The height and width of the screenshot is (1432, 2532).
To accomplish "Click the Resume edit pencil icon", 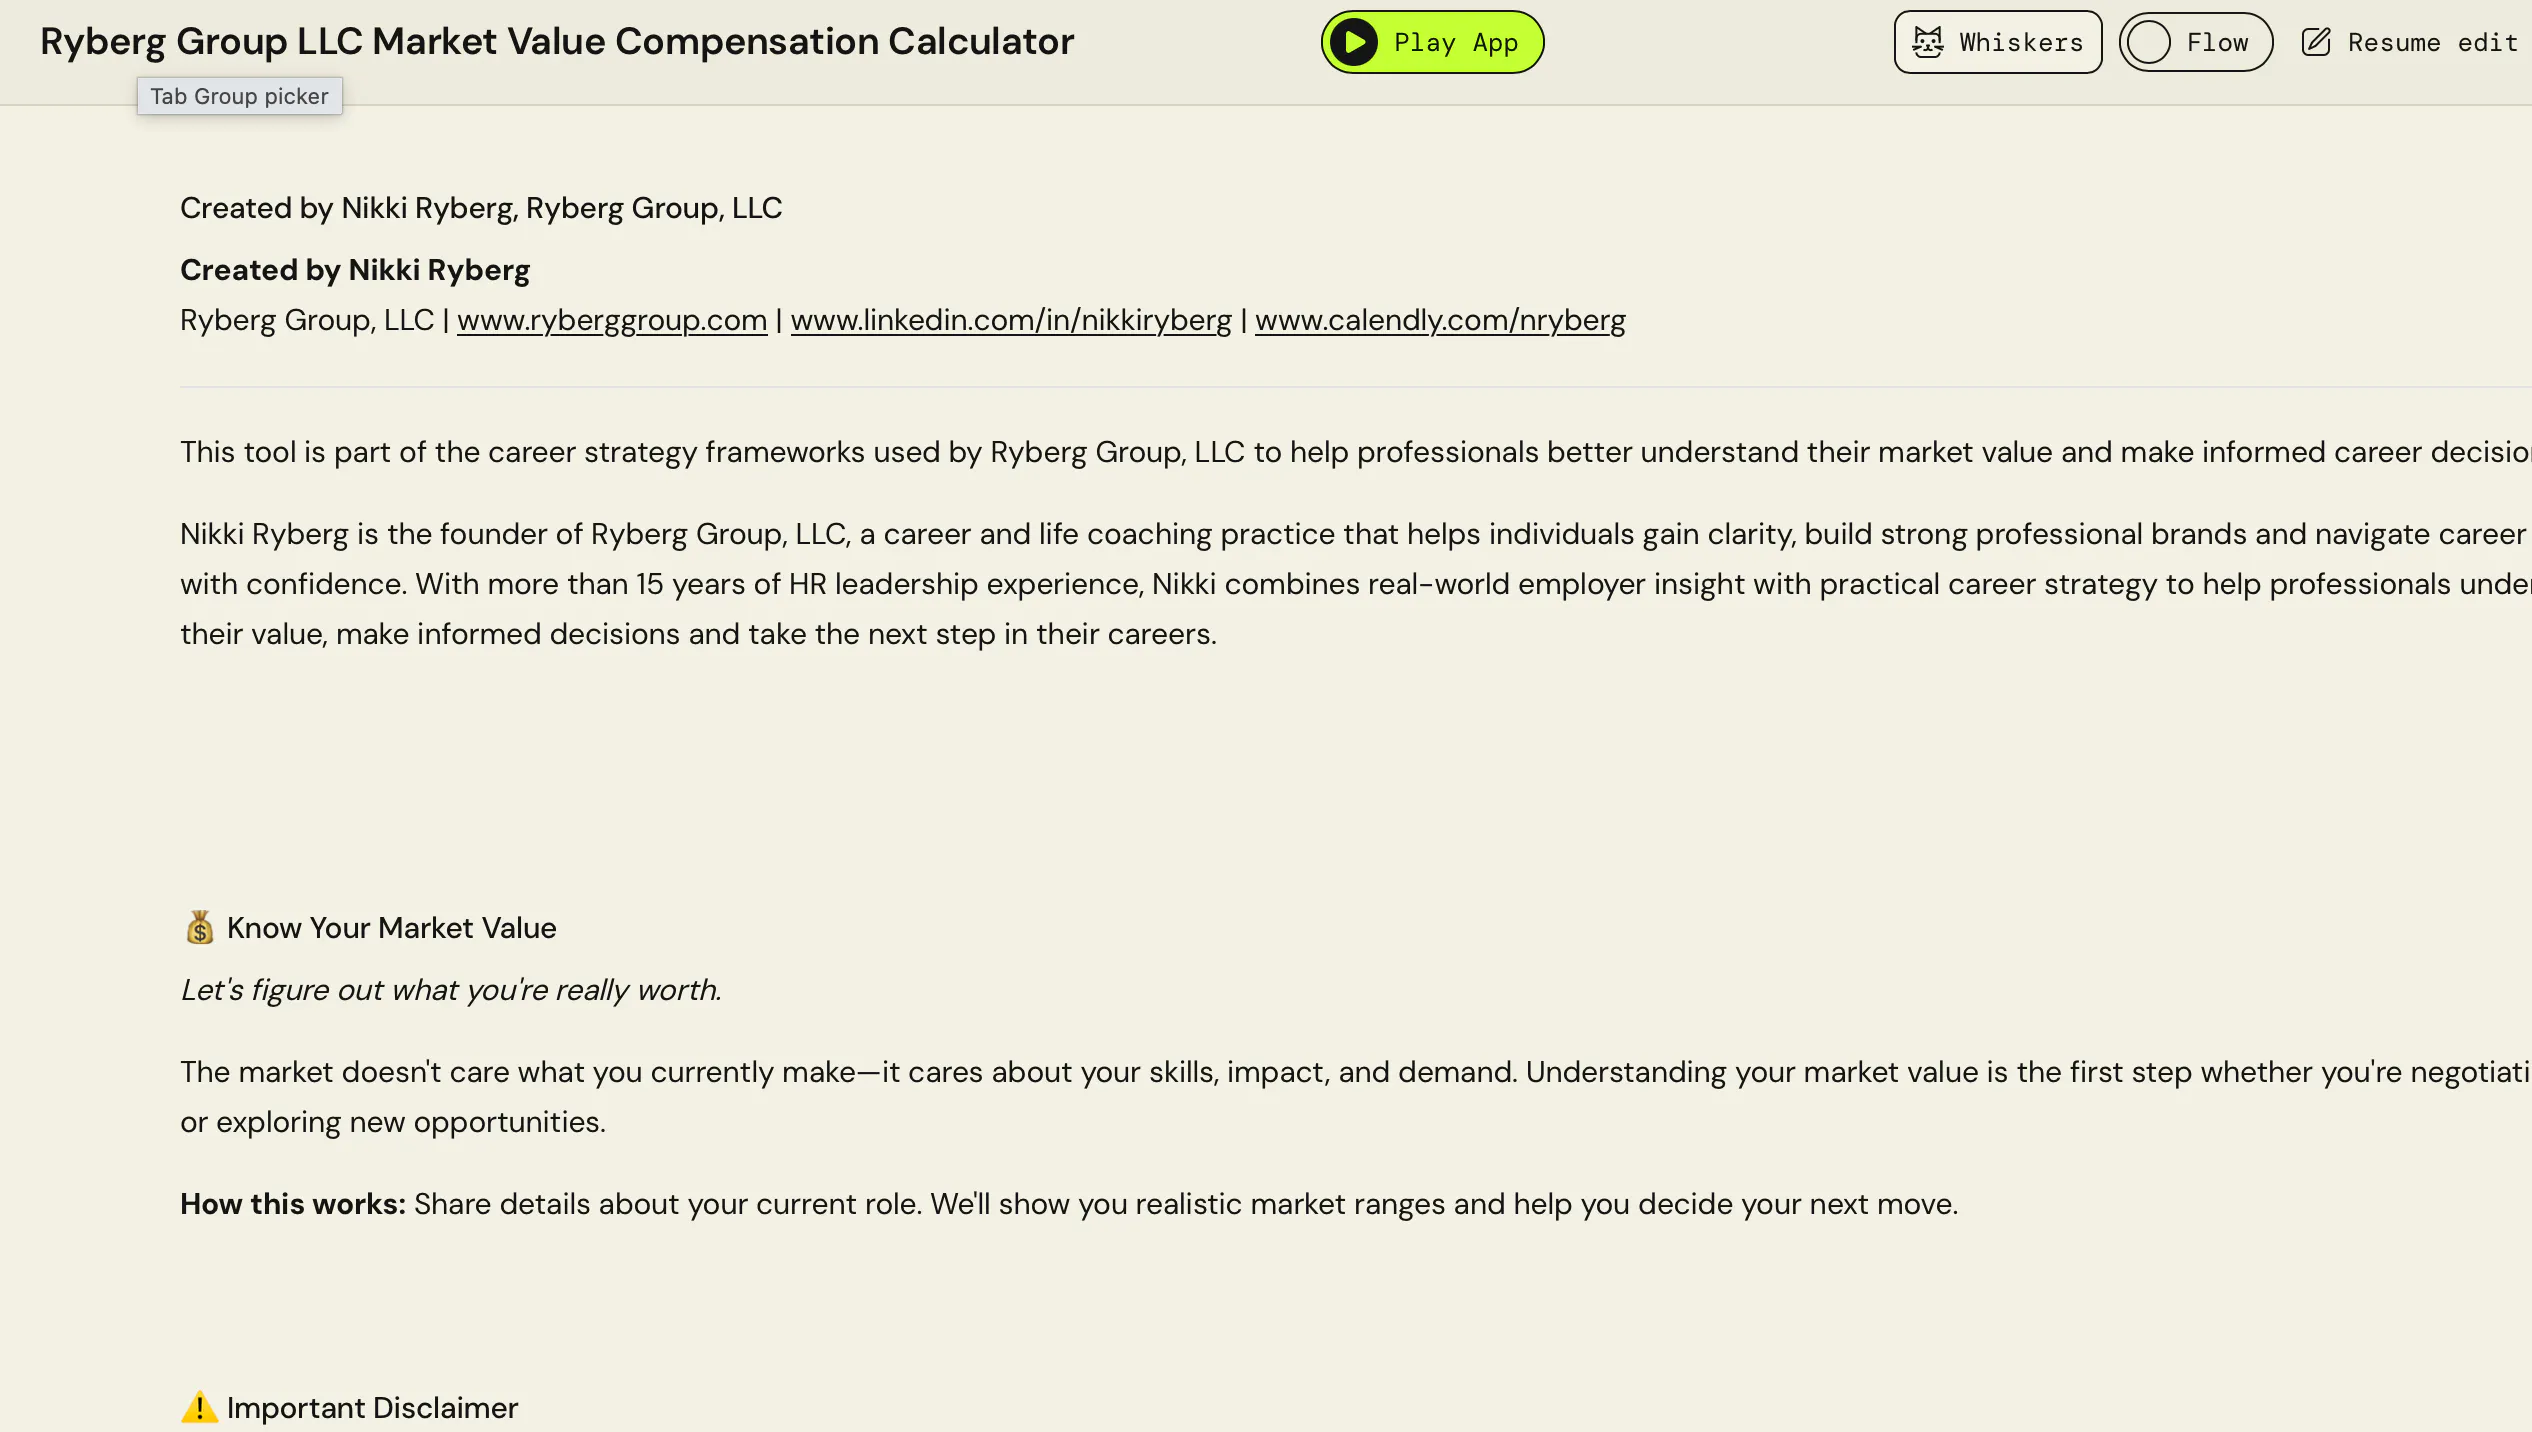I will [x=2316, y=42].
